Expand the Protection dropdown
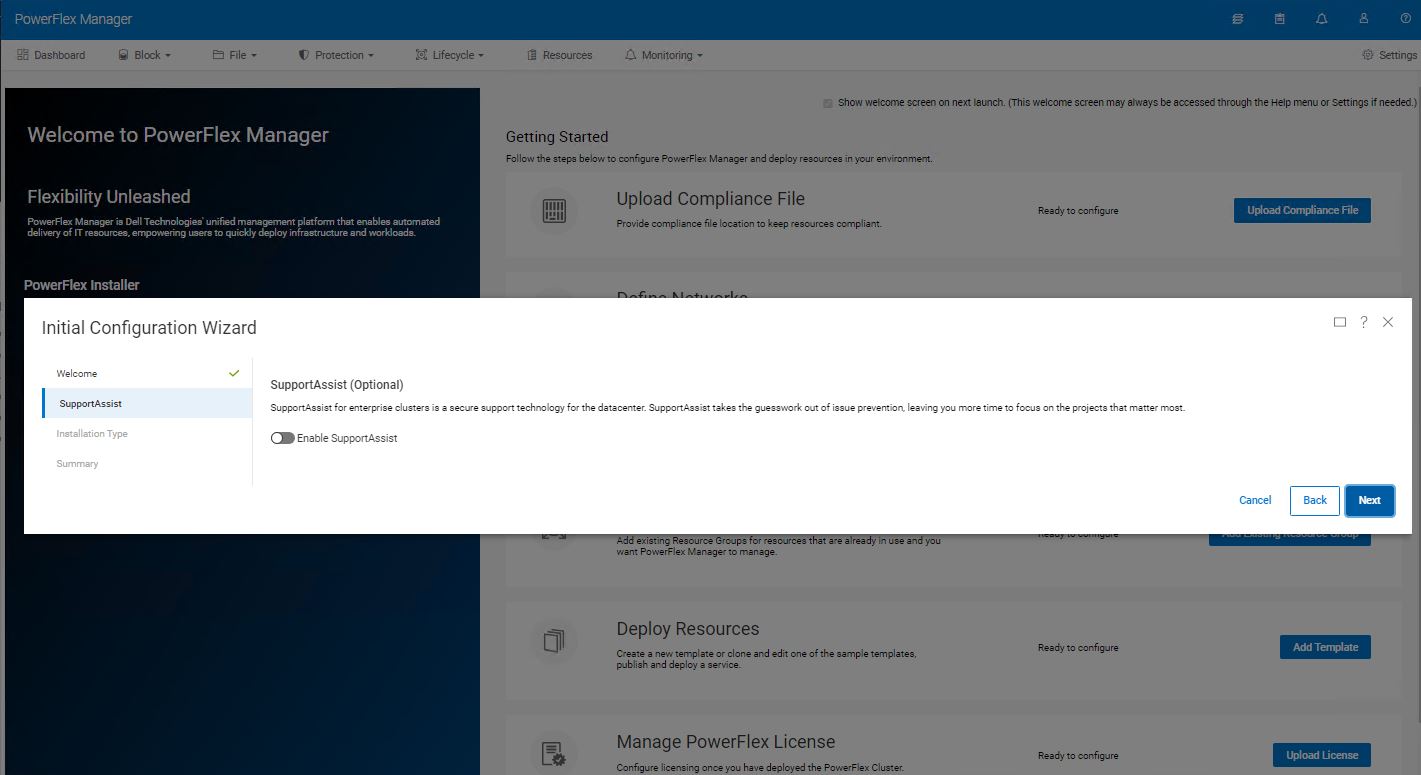 (x=336, y=55)
